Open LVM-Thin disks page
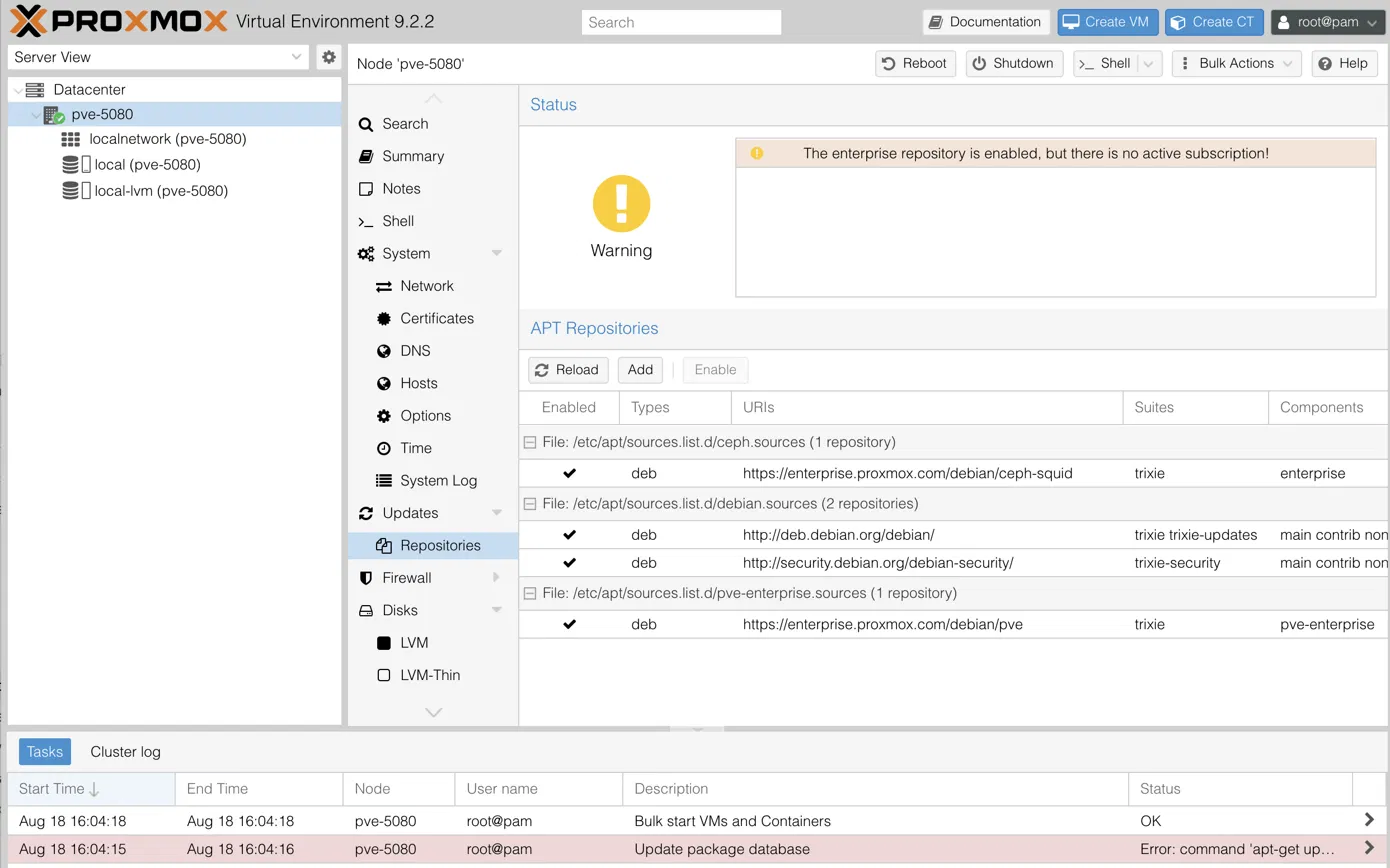Viewport: 1390px width, 868px height. tap(432, 675)
